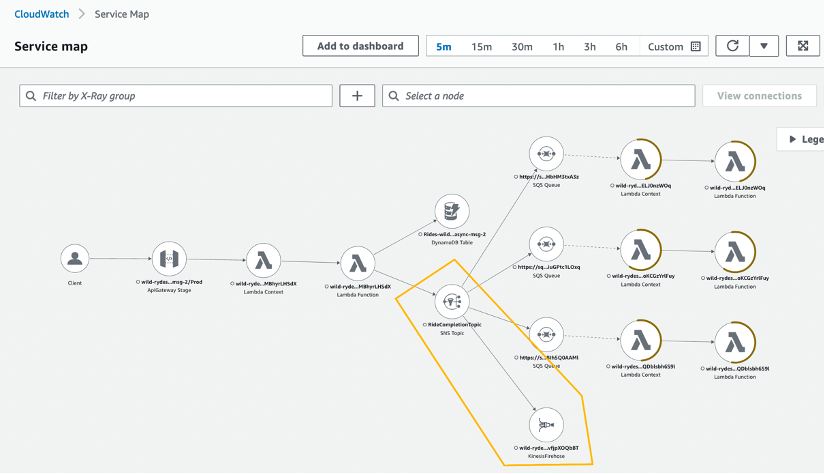
Task: Enter fullscreen with the expand icon
Action: [x=803, y=46]
